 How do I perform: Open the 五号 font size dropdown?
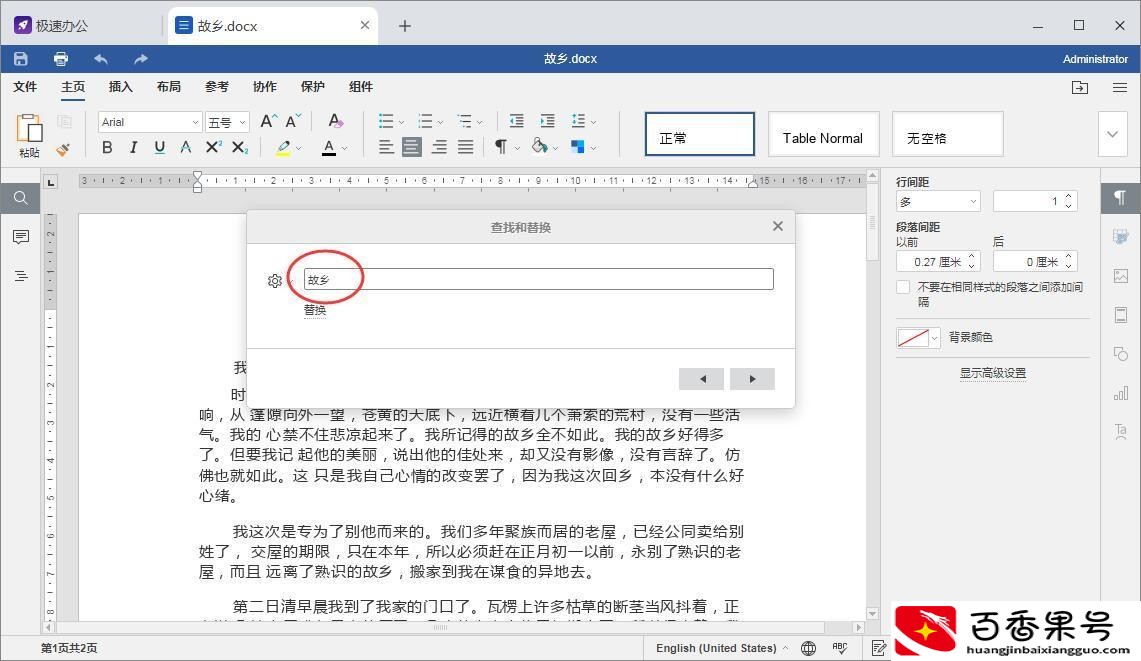227,122
